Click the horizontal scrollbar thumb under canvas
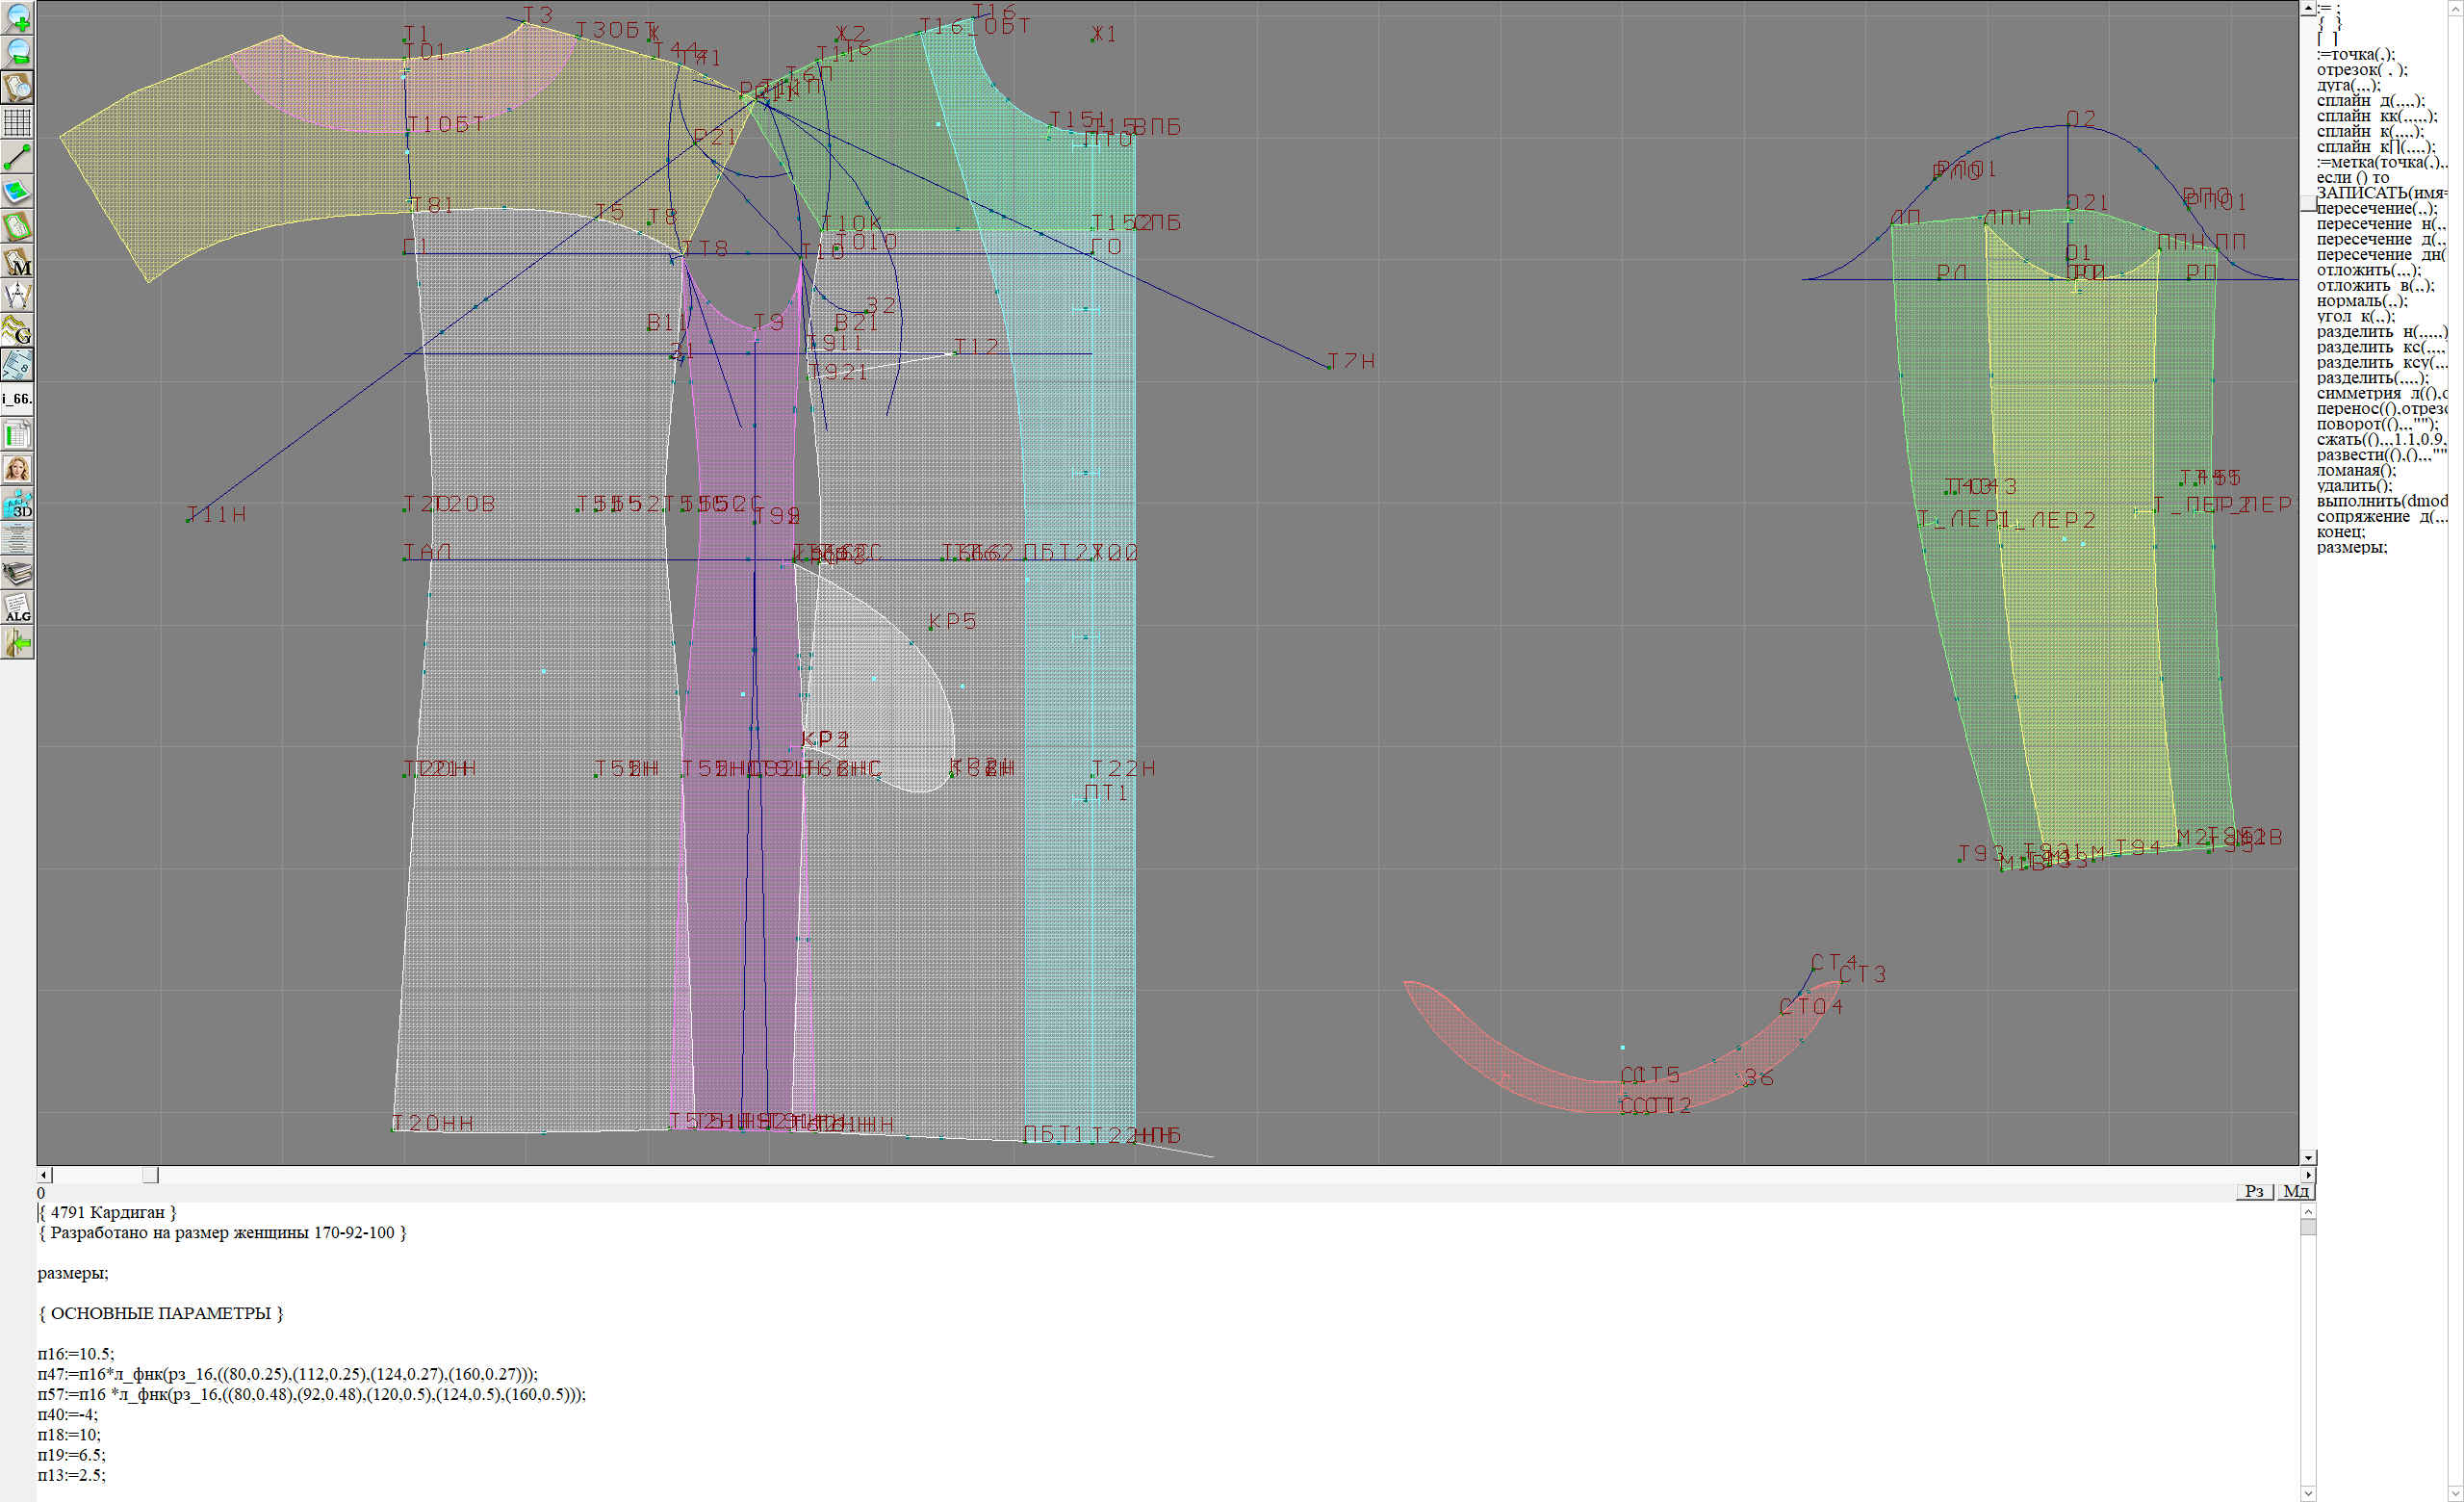The image size is (2464, 1502). [x=150, y=1175]
